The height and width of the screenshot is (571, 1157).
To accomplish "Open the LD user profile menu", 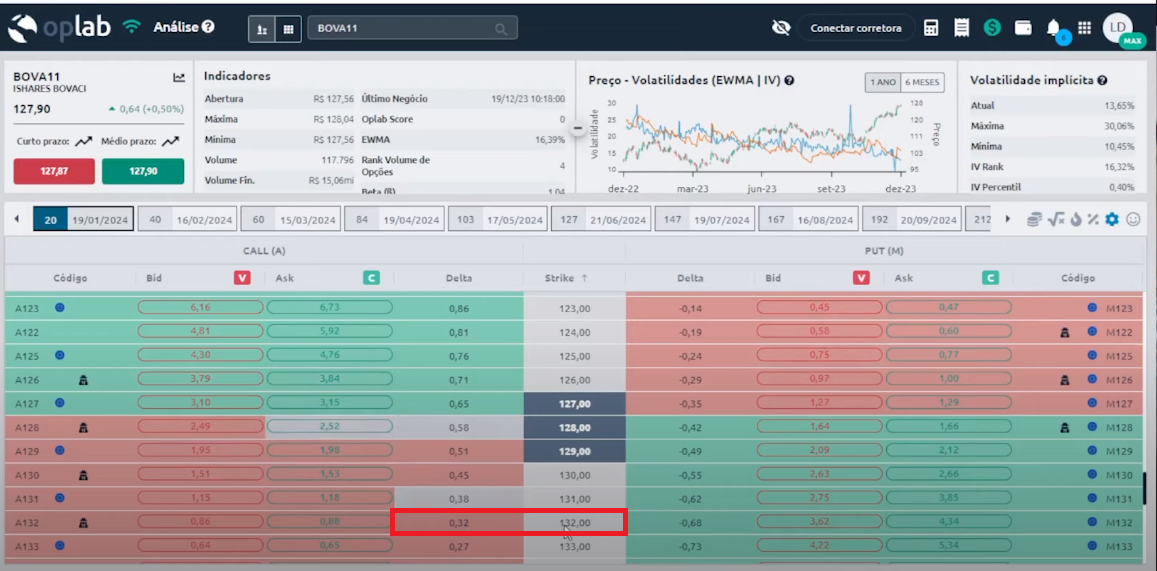I will click(1118, 28).
